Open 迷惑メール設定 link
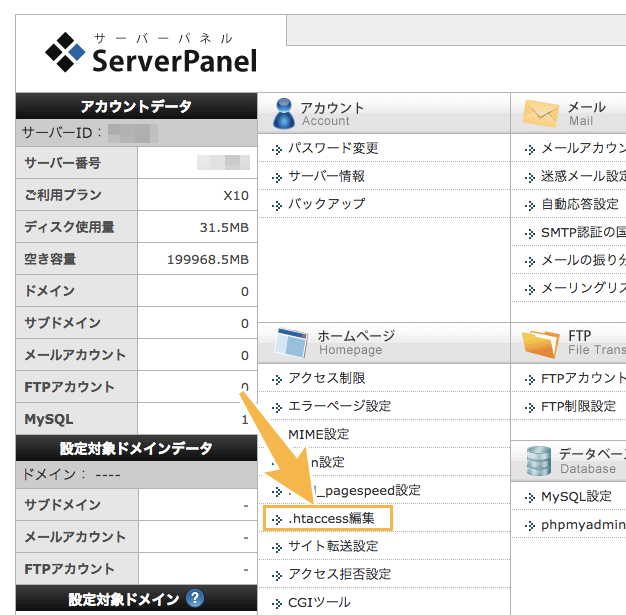The width and height of the screenshot is (626, 615). (x=583, y=176)
